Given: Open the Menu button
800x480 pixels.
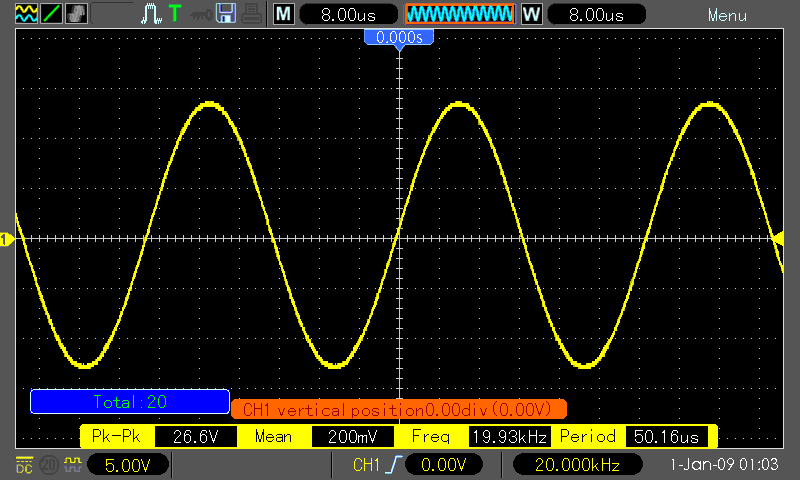Looking at the screenshot, I should point(727,15).
